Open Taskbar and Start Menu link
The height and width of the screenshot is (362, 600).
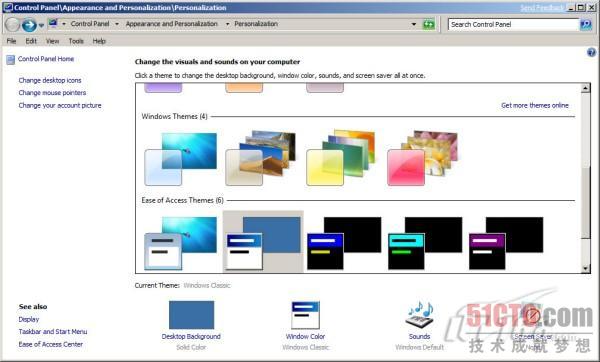tap(53, 332)
